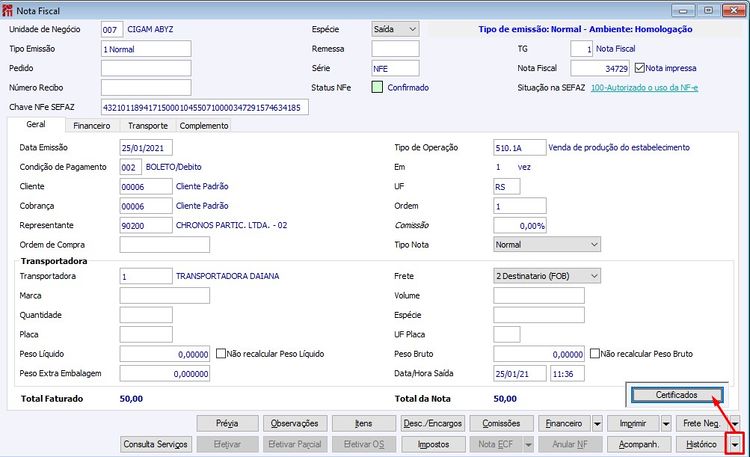Open the Espécie Saída dropdown
The image size is (750, 457).
(x=395, y=29)
